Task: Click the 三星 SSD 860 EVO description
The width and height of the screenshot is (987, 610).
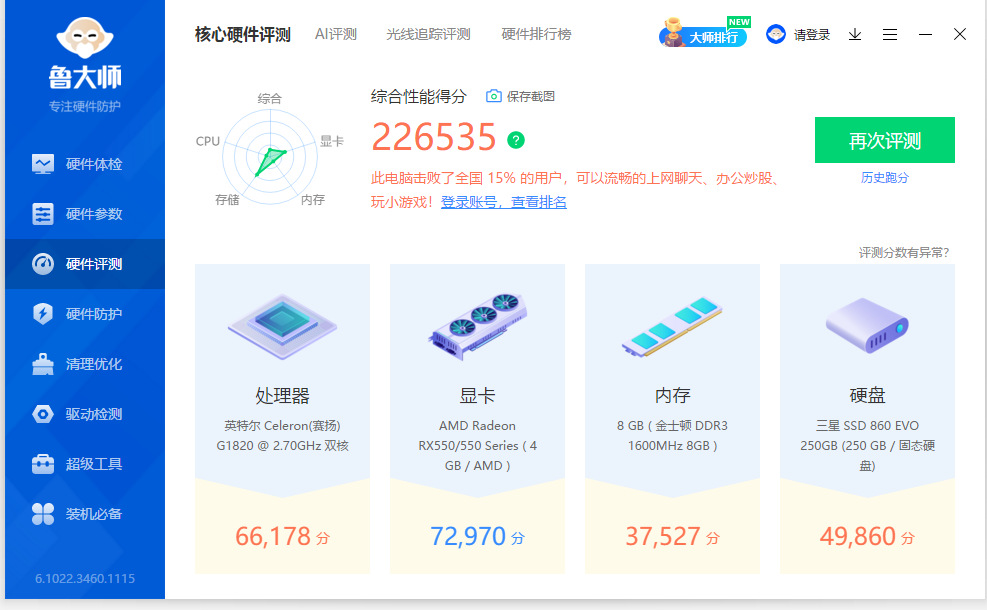Action: coord(867,446)
